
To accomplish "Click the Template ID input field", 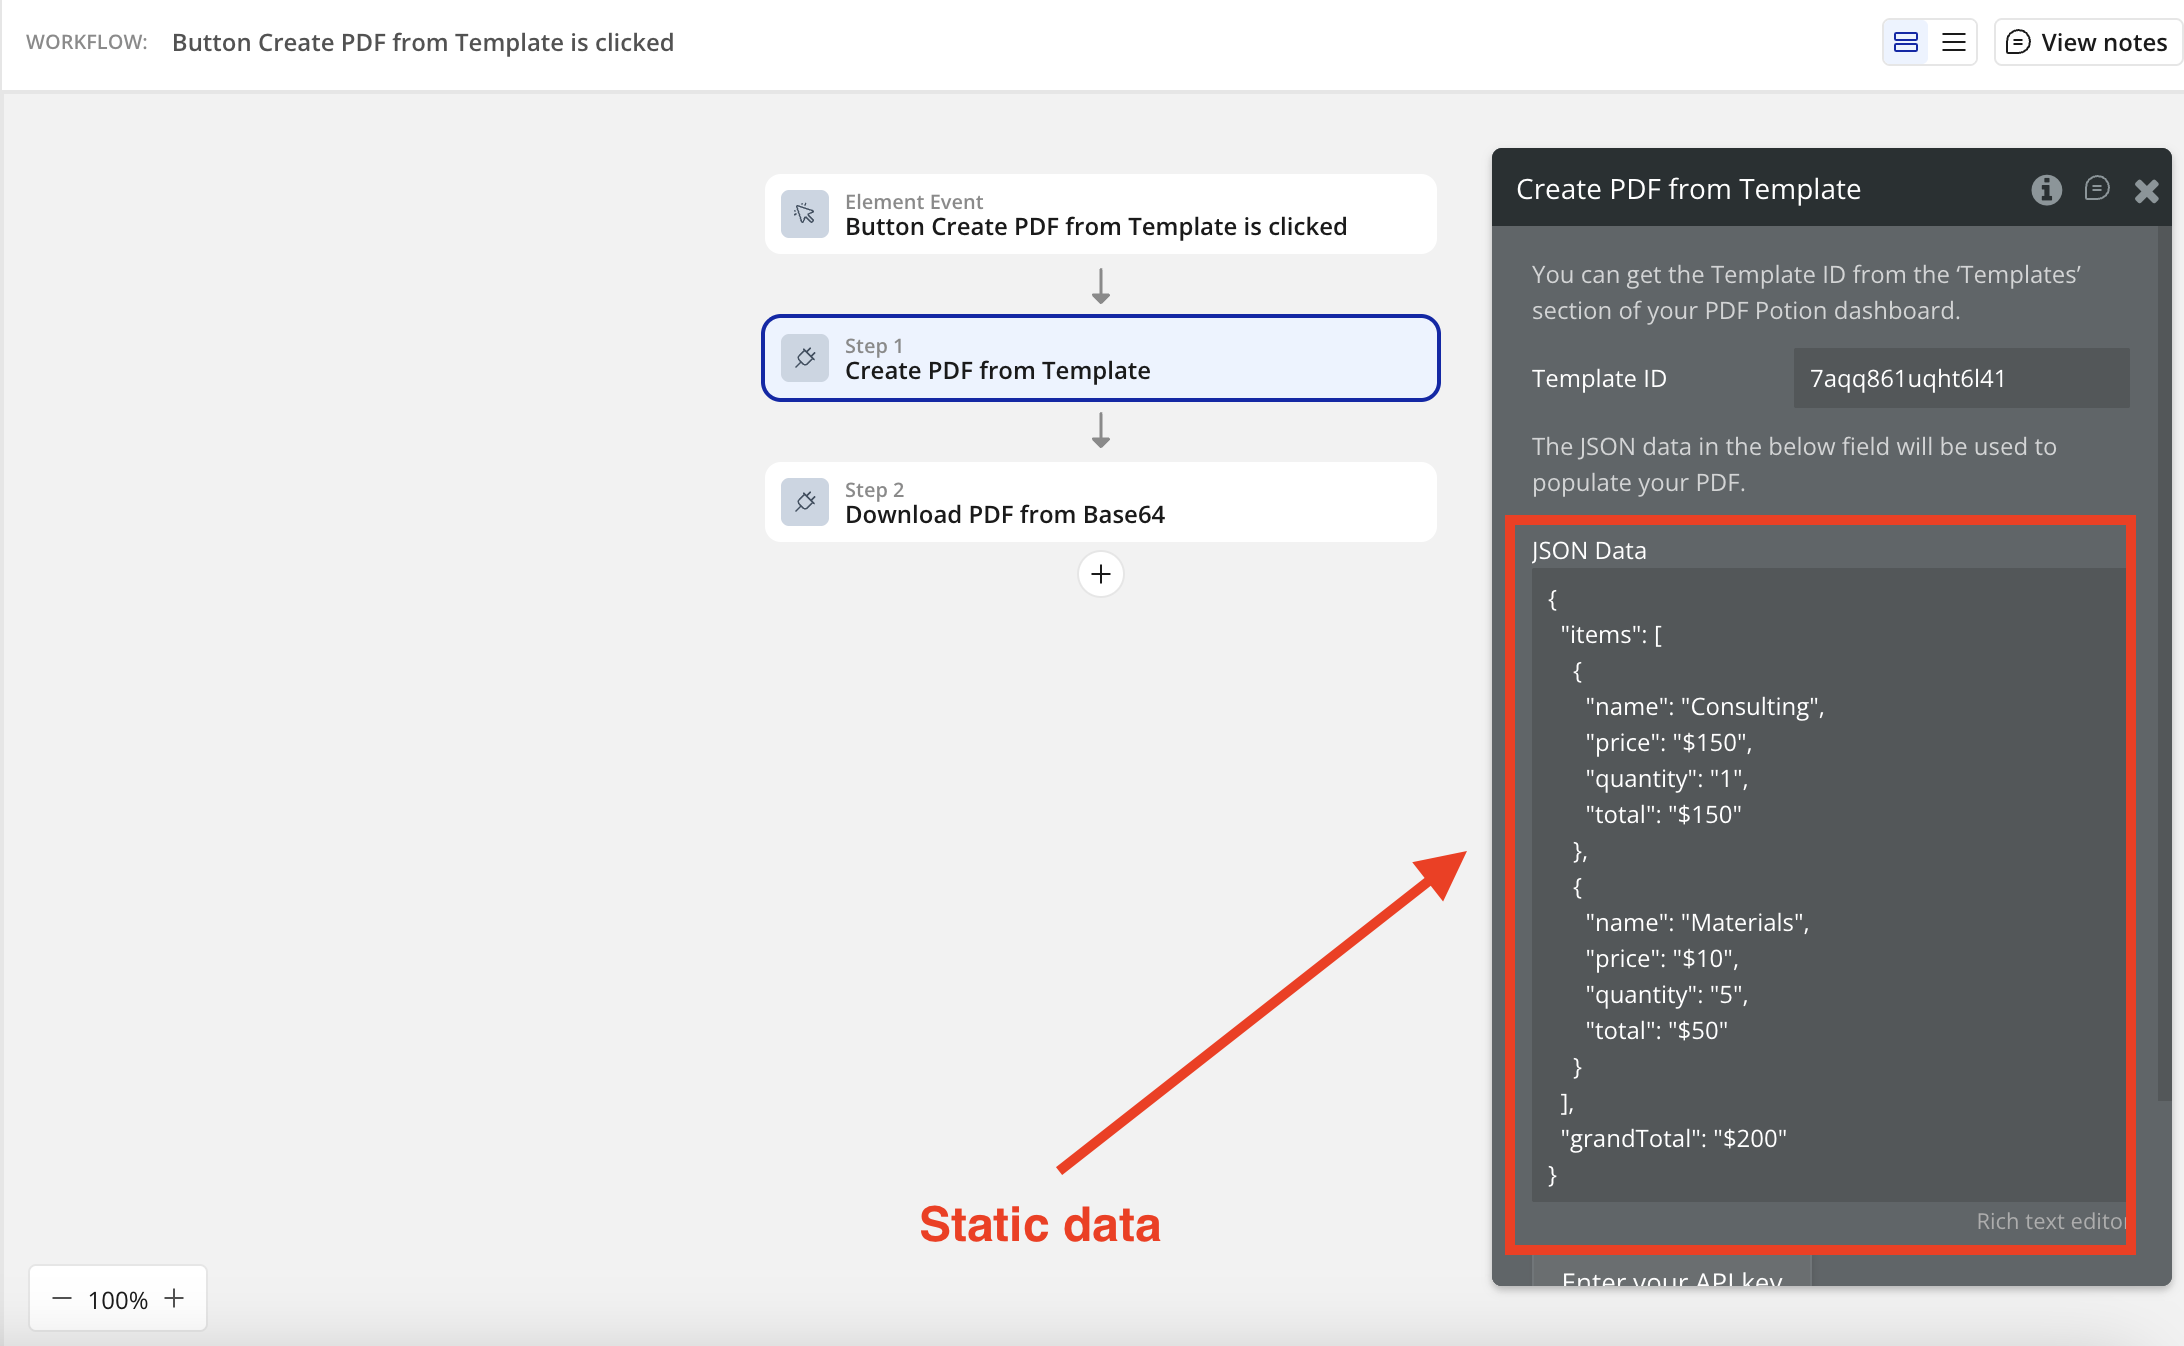I will click(x=1960, y=378).
